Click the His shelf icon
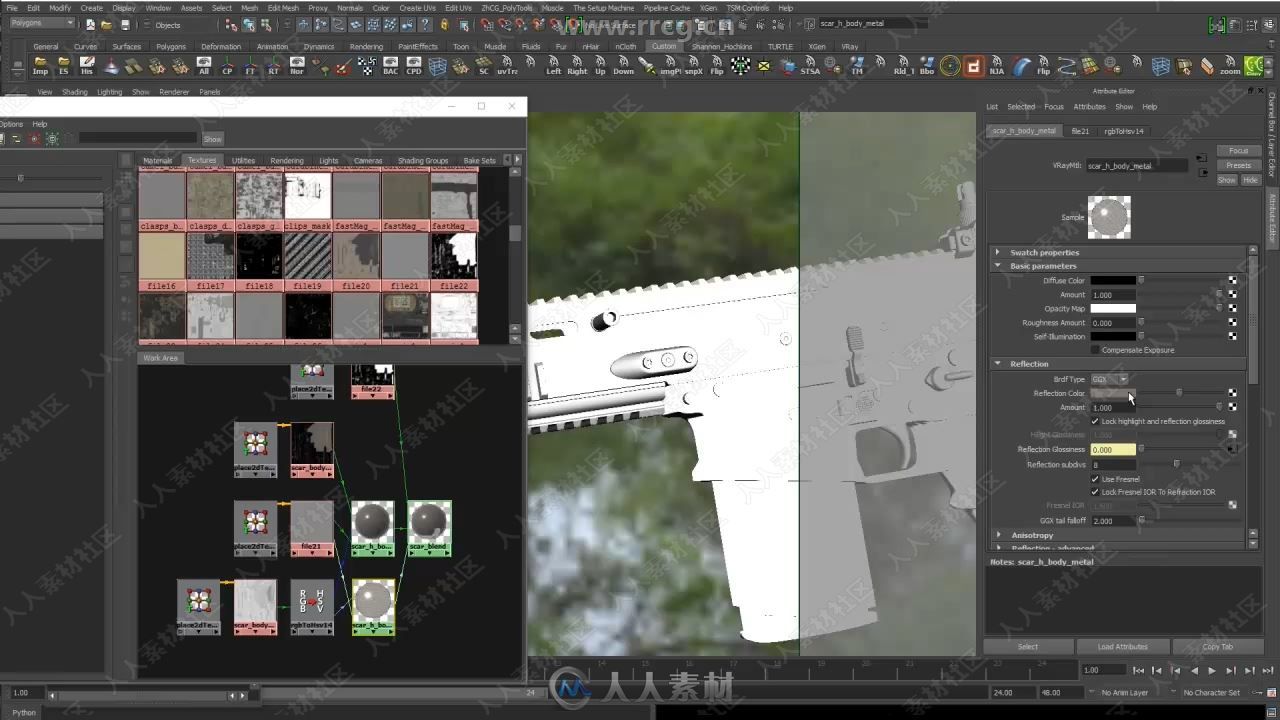The image size is (1280, 720). tap(87, 66)
